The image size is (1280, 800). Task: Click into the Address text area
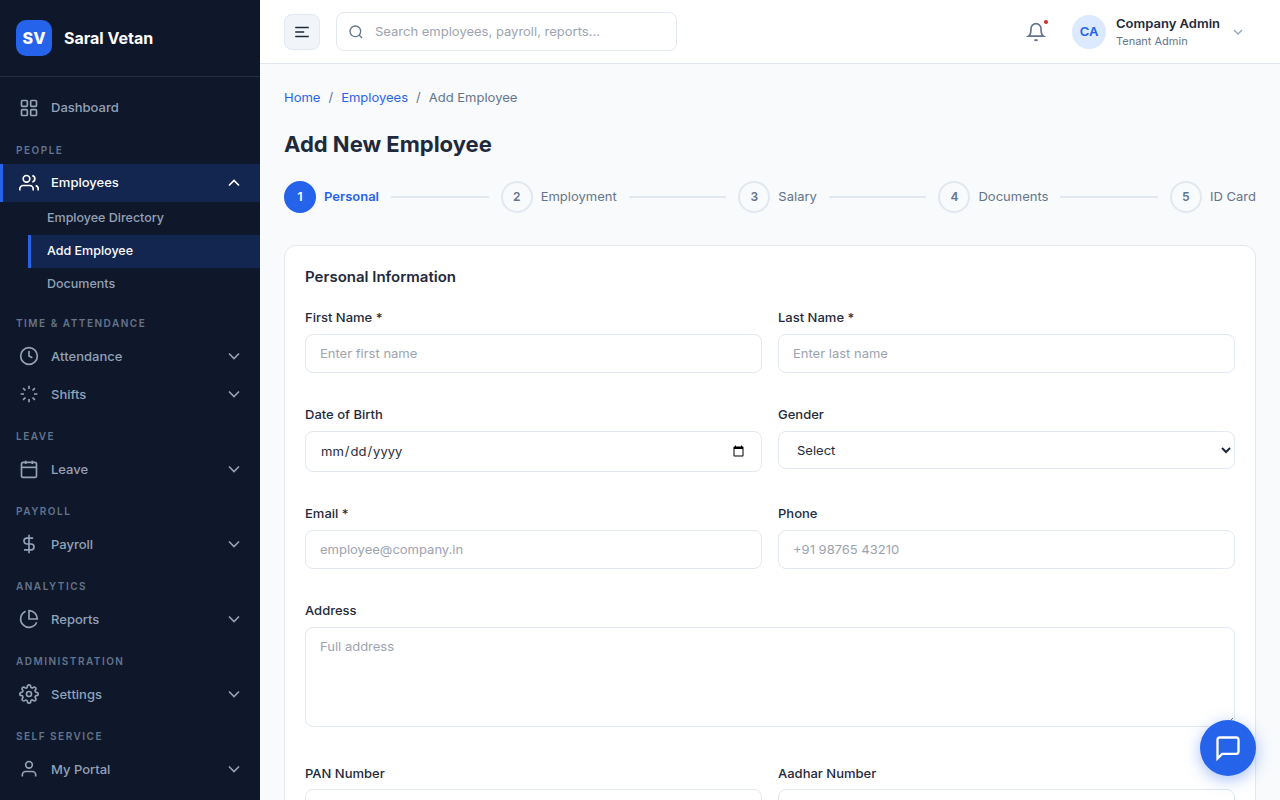(770, 677)
